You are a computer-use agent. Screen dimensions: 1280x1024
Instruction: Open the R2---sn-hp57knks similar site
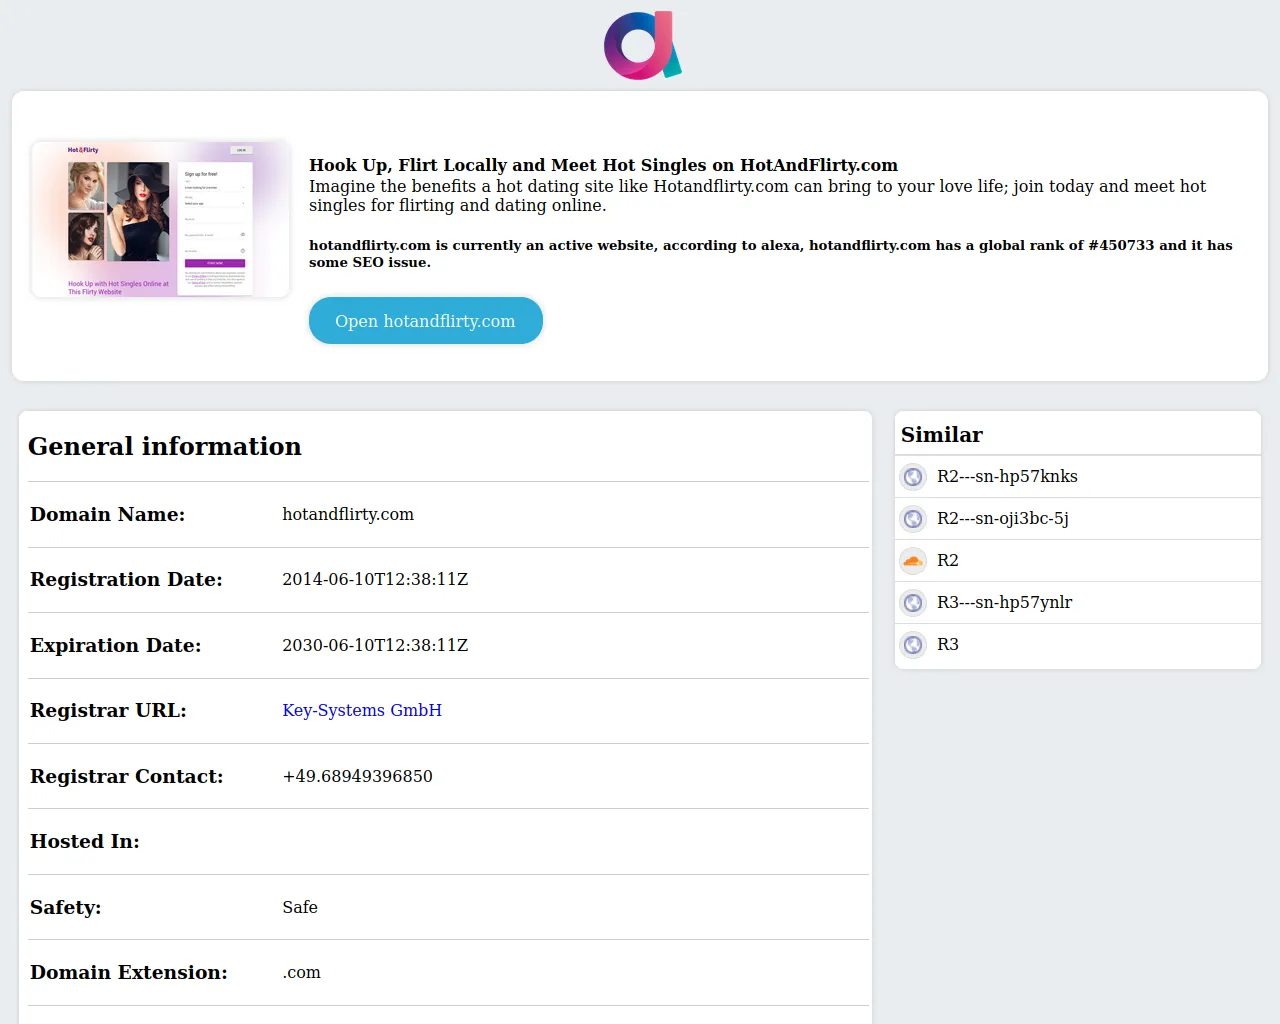click(x=1007, y=477)
